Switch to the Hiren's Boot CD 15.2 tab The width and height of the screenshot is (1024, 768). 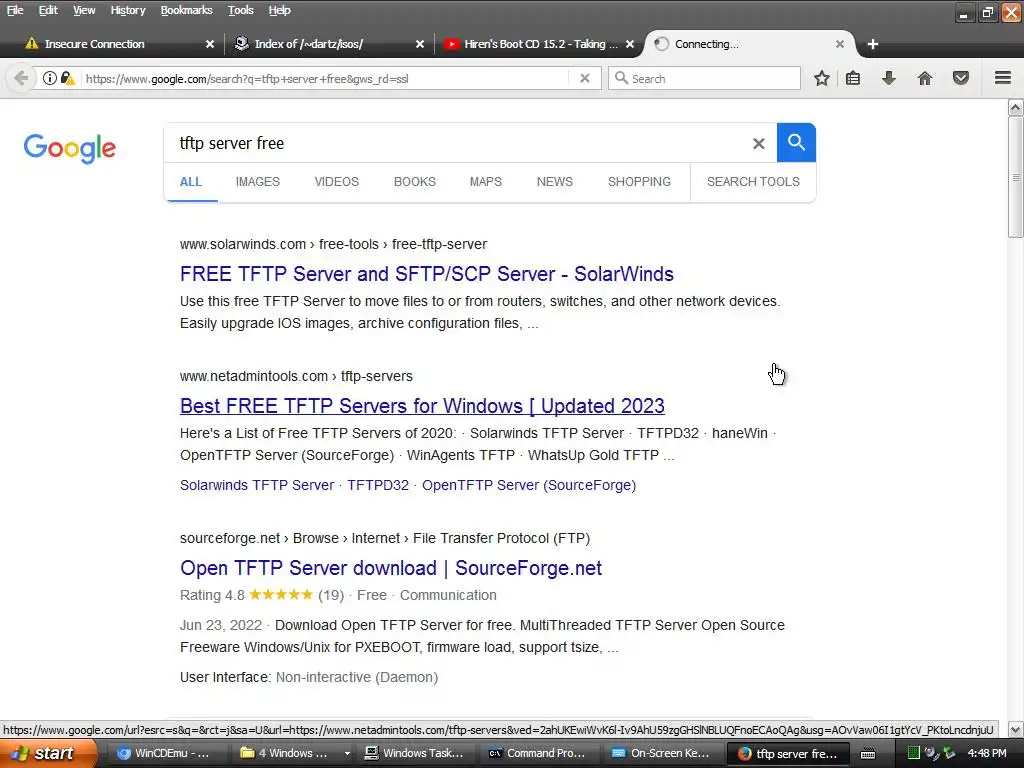(x=537, y=44)
